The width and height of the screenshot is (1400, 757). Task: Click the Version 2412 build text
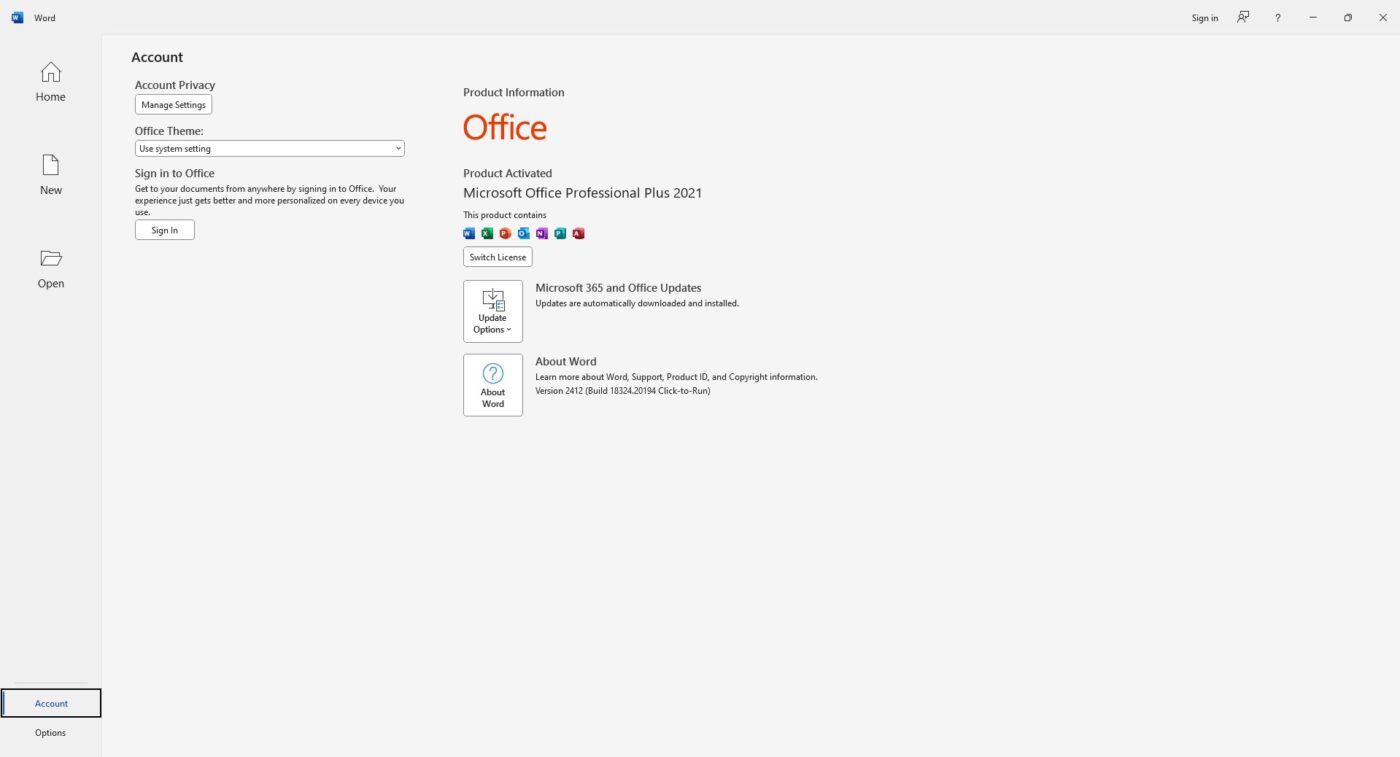623,391
